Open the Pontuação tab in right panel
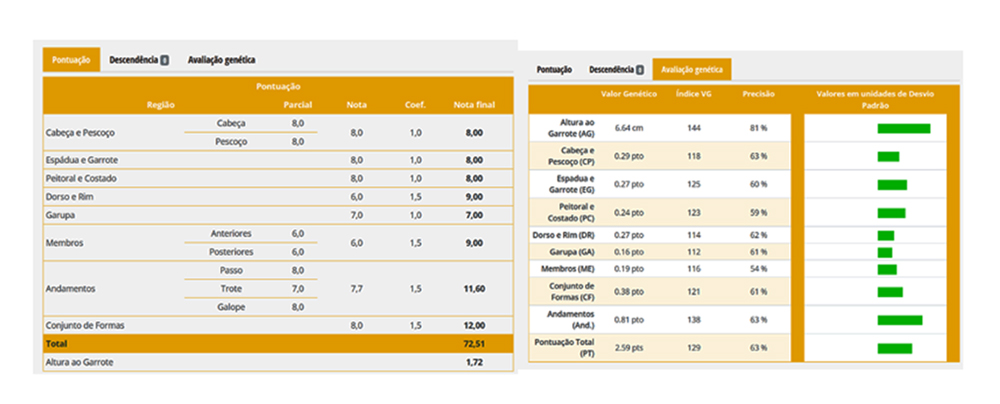Image resolution: width=1000 pixels, height=404 pixels. pos(554,70)
